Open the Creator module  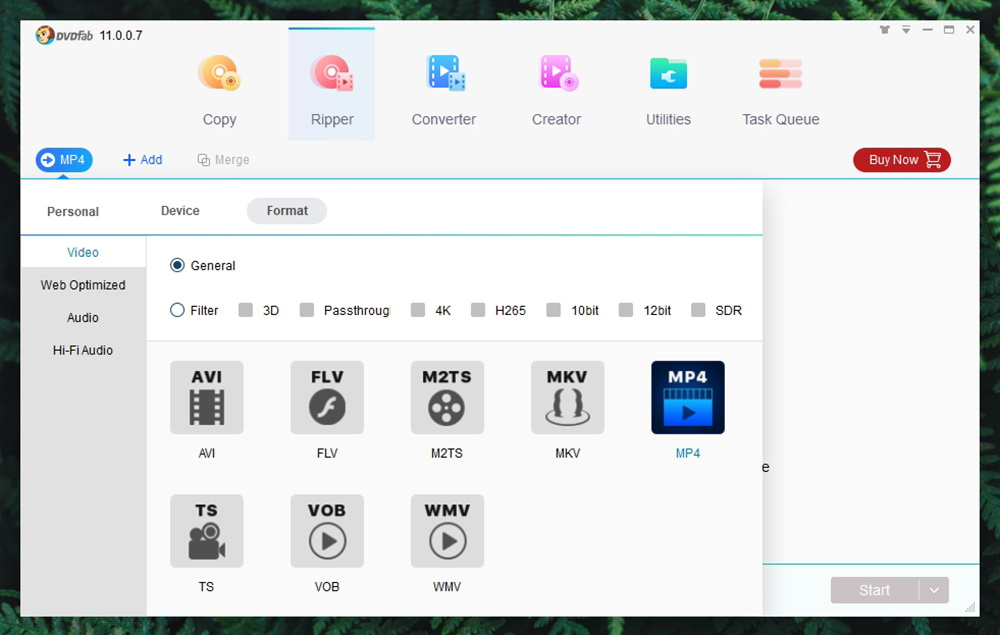click(556, 89)
